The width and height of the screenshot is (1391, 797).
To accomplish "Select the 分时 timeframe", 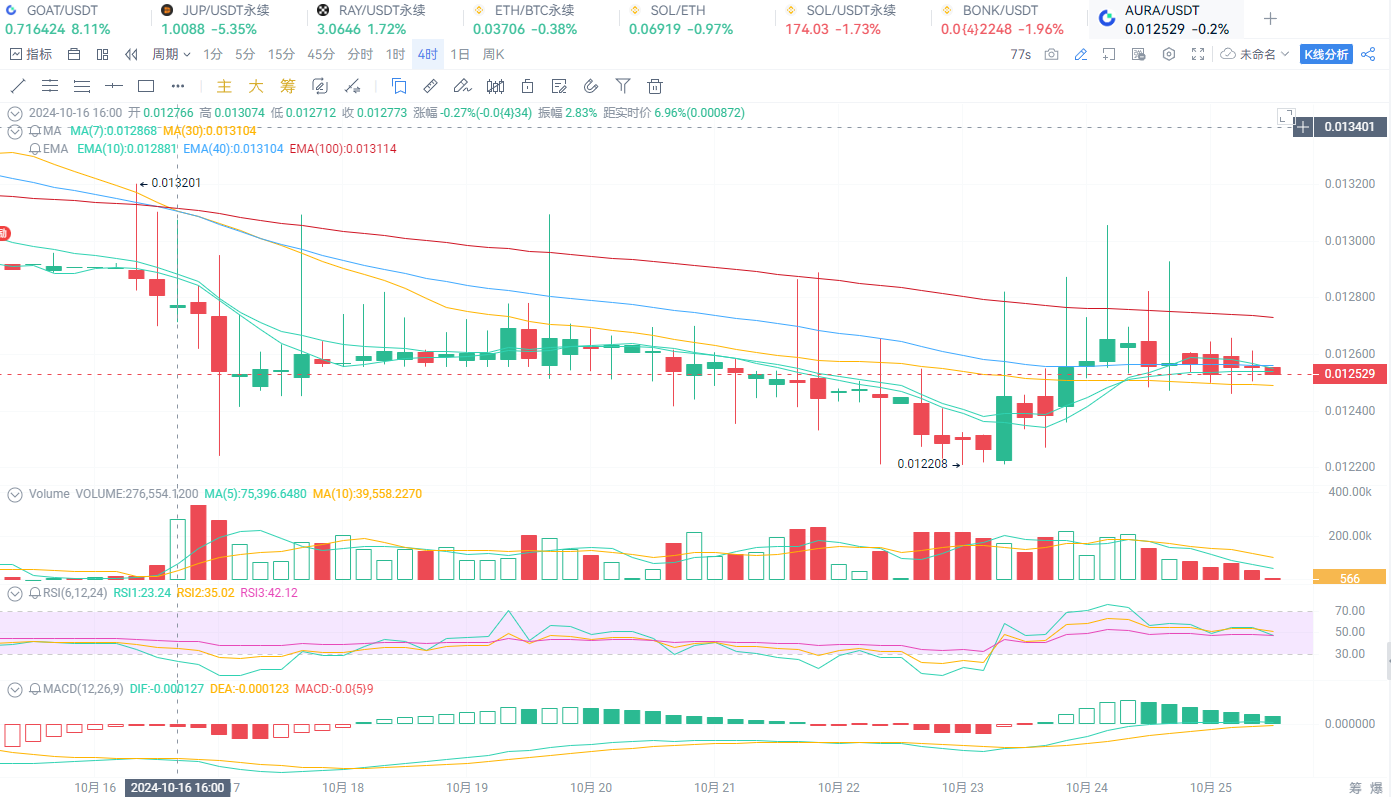I will pos(359,54).
